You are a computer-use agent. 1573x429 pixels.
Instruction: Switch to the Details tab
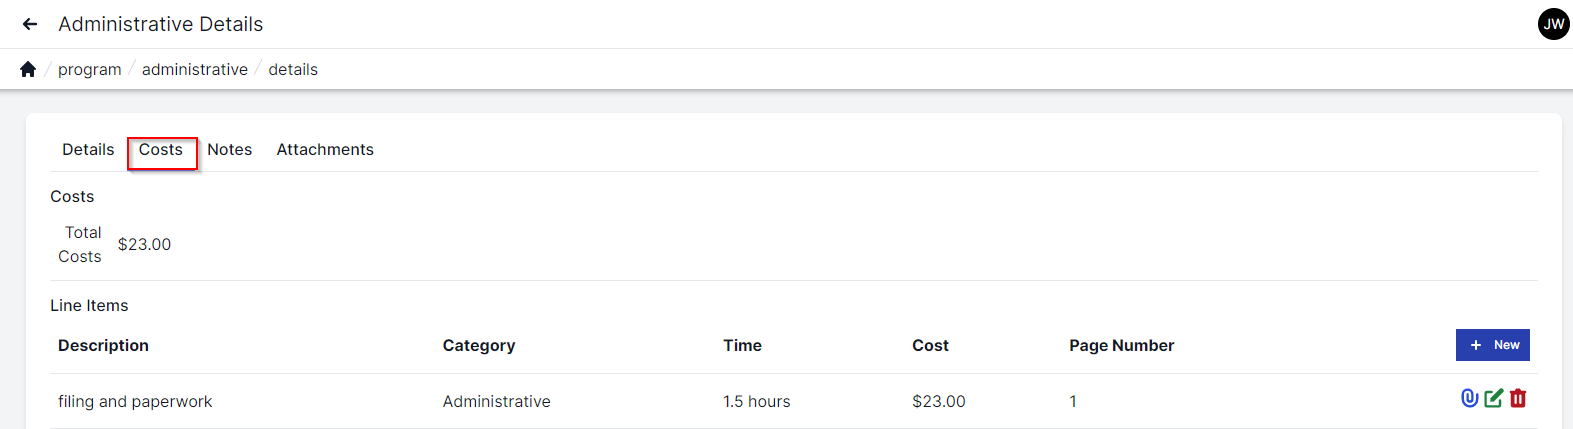coord(88,150)
